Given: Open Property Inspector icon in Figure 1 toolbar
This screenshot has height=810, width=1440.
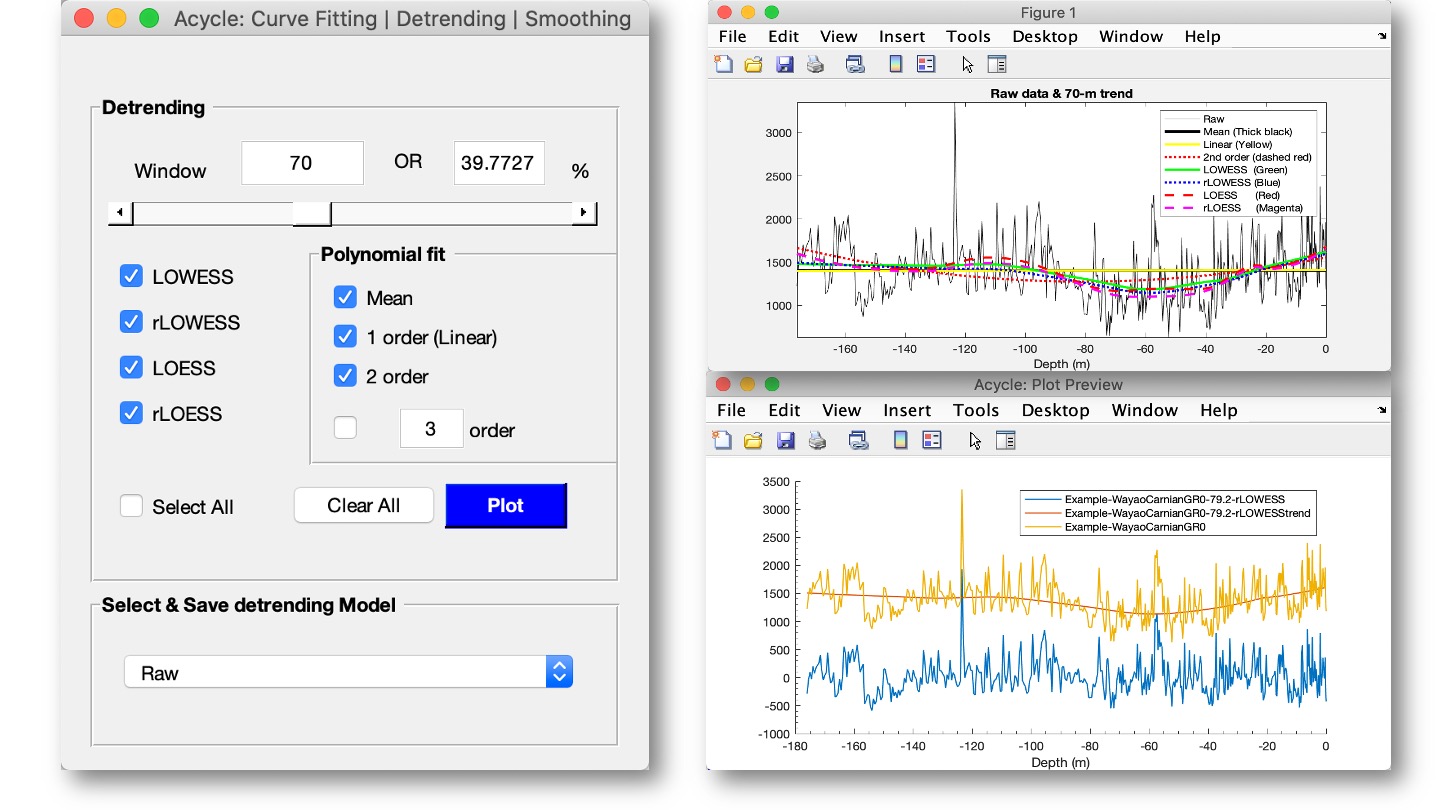Looking at the screenshot, I should [x=996, y=64].
